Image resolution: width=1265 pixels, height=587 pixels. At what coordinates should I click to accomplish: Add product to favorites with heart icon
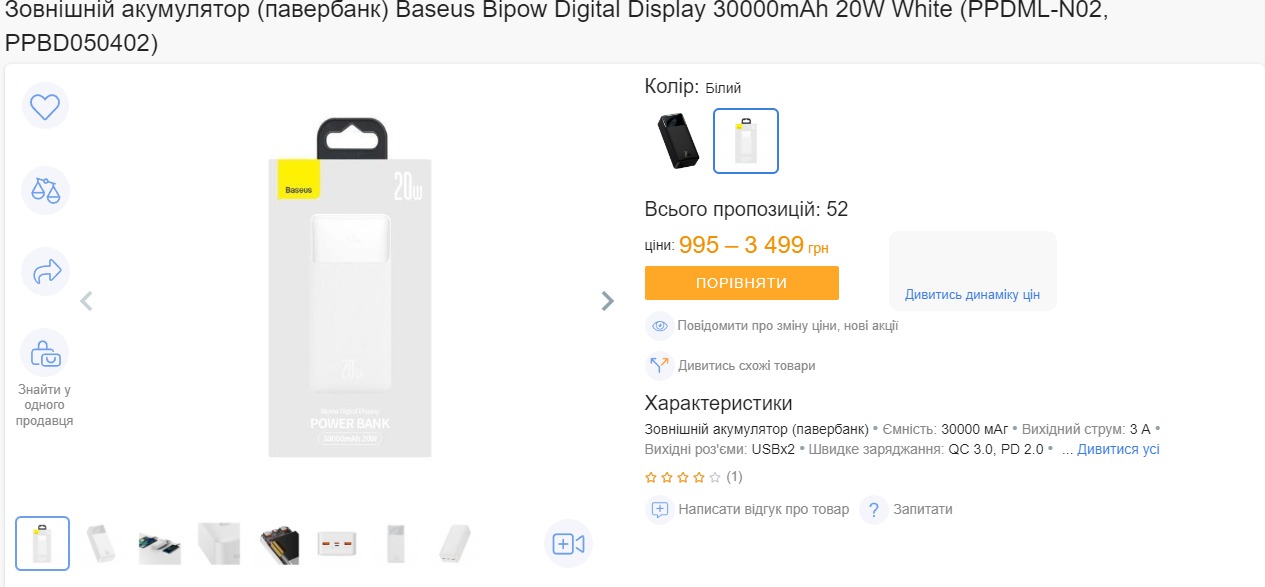point(45,106)
